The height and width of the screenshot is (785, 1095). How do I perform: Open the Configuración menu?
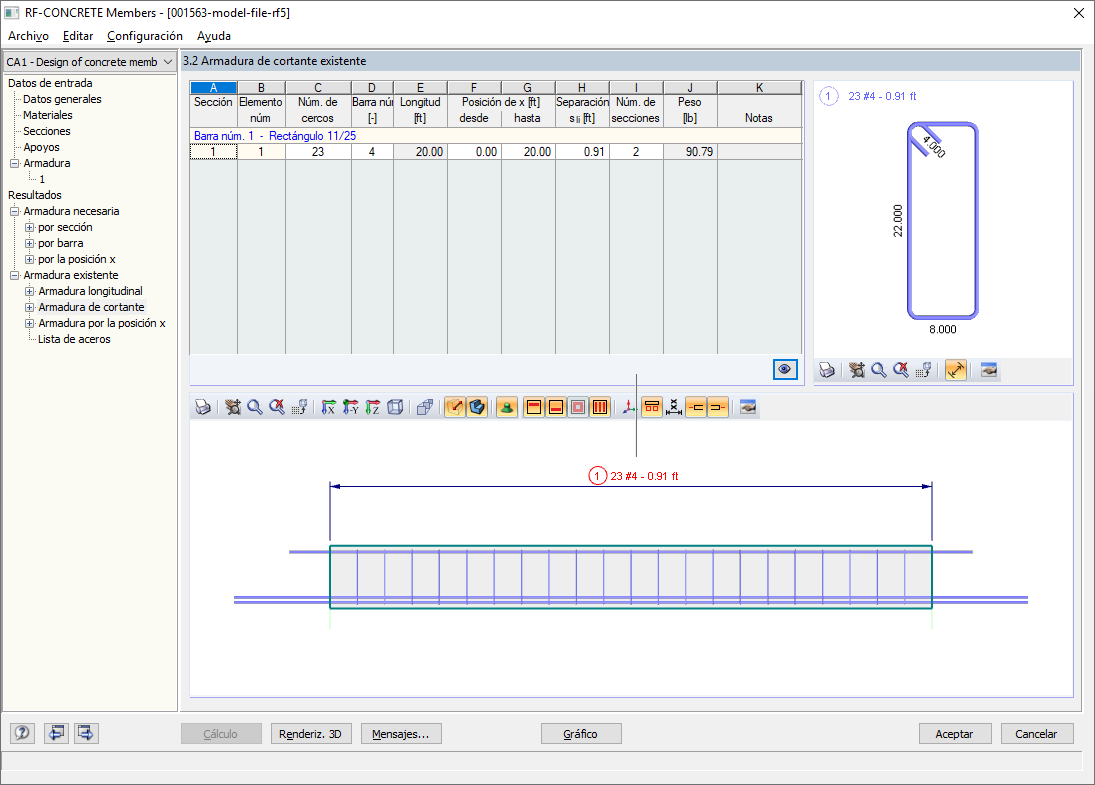pyautogui.click(x=145, y=35)
